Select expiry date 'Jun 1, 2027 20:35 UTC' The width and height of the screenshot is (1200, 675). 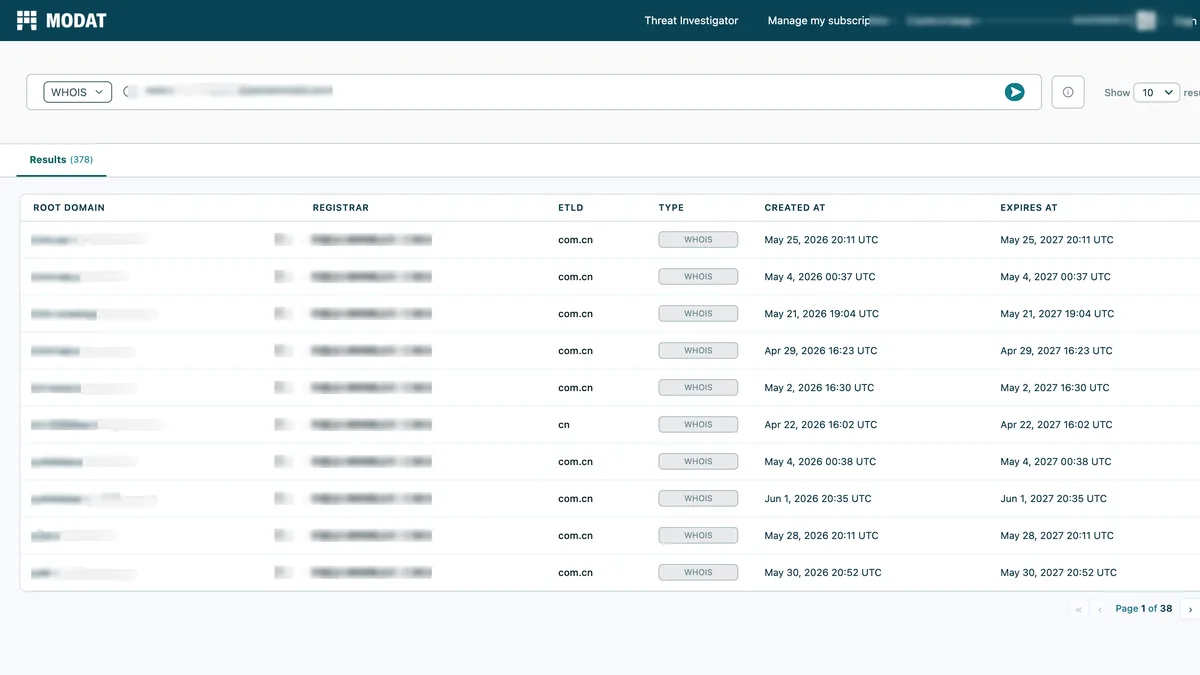click(1053, 499)
